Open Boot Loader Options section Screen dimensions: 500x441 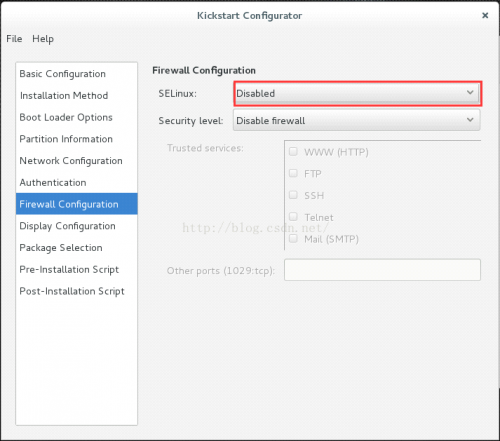pos(76,117)
